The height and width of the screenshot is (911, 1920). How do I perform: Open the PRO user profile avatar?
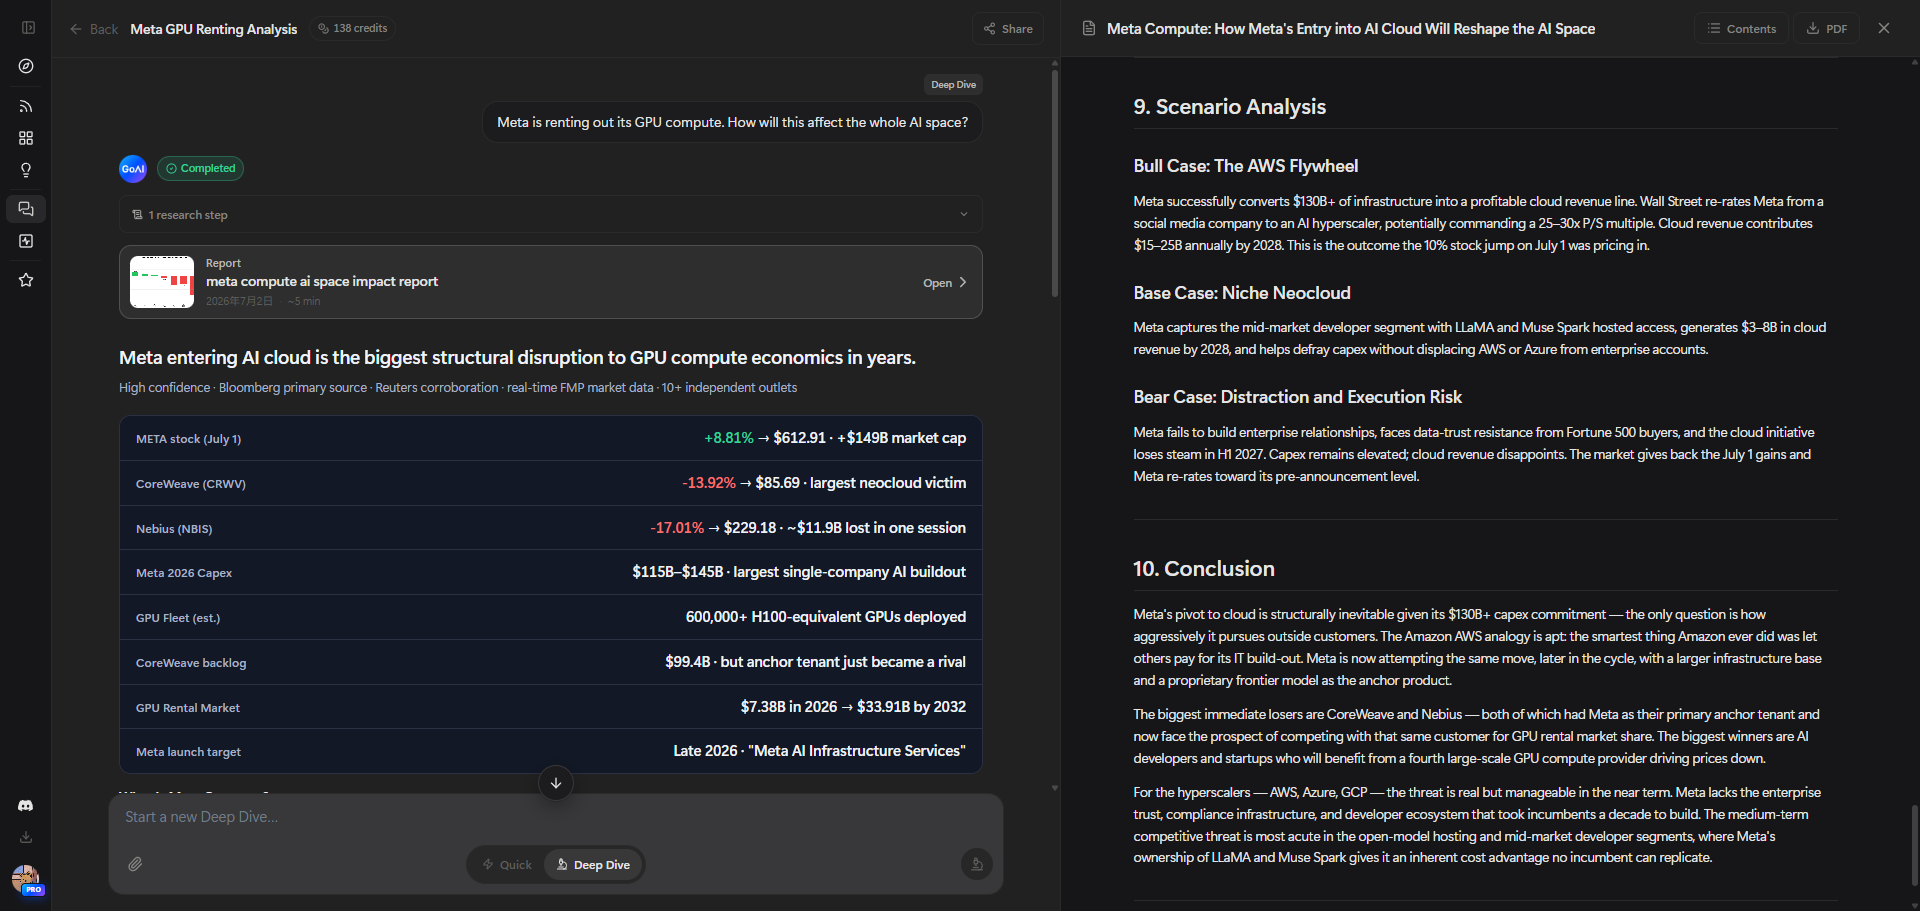pos(26,880)
